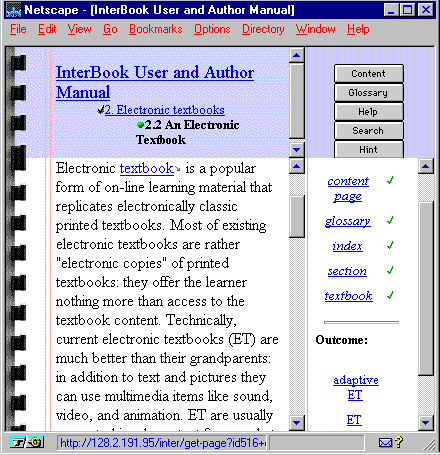Follow the '2. Electronic textbooks' link
This screenshot has height=455, width=440.
coord(165,110)
